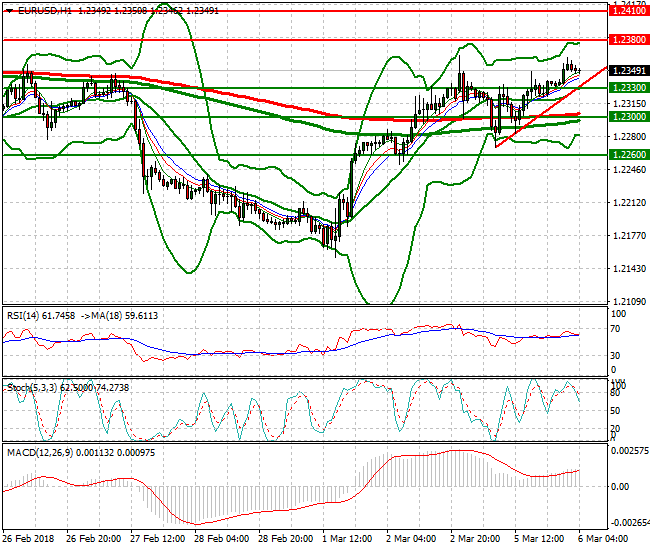Click the 1 Mar 12:00 time axis label
Screen dimensions: 650x550
pos(346,538)
